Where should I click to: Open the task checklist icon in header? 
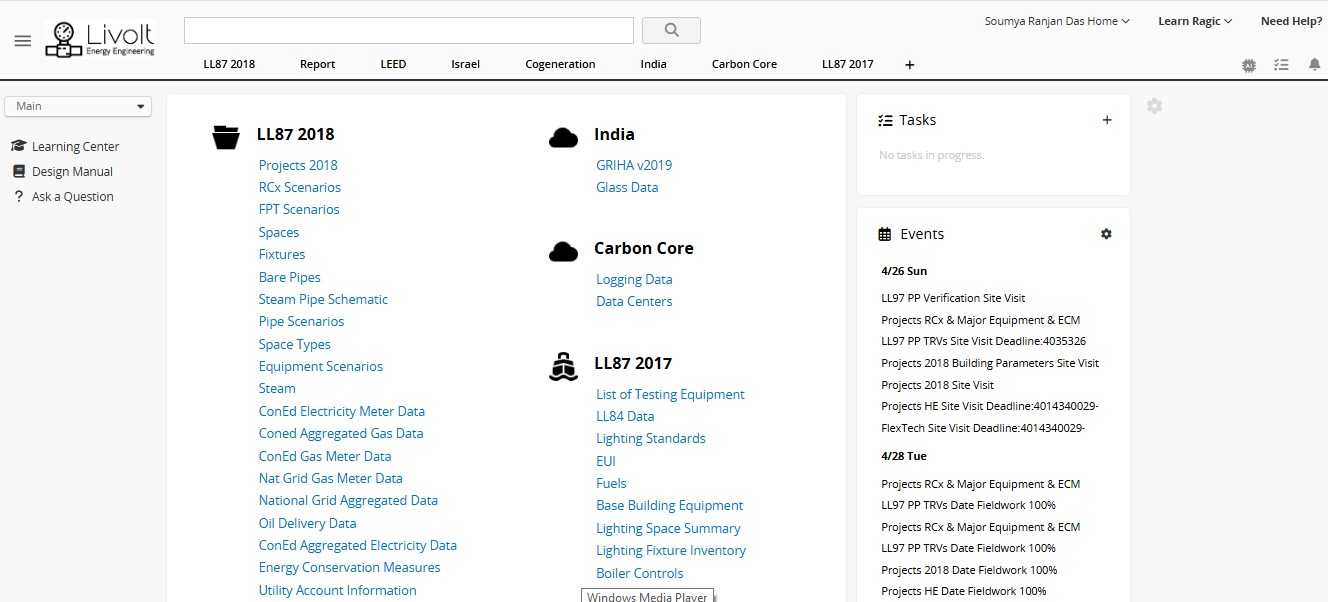click(x=1281, y=65)
